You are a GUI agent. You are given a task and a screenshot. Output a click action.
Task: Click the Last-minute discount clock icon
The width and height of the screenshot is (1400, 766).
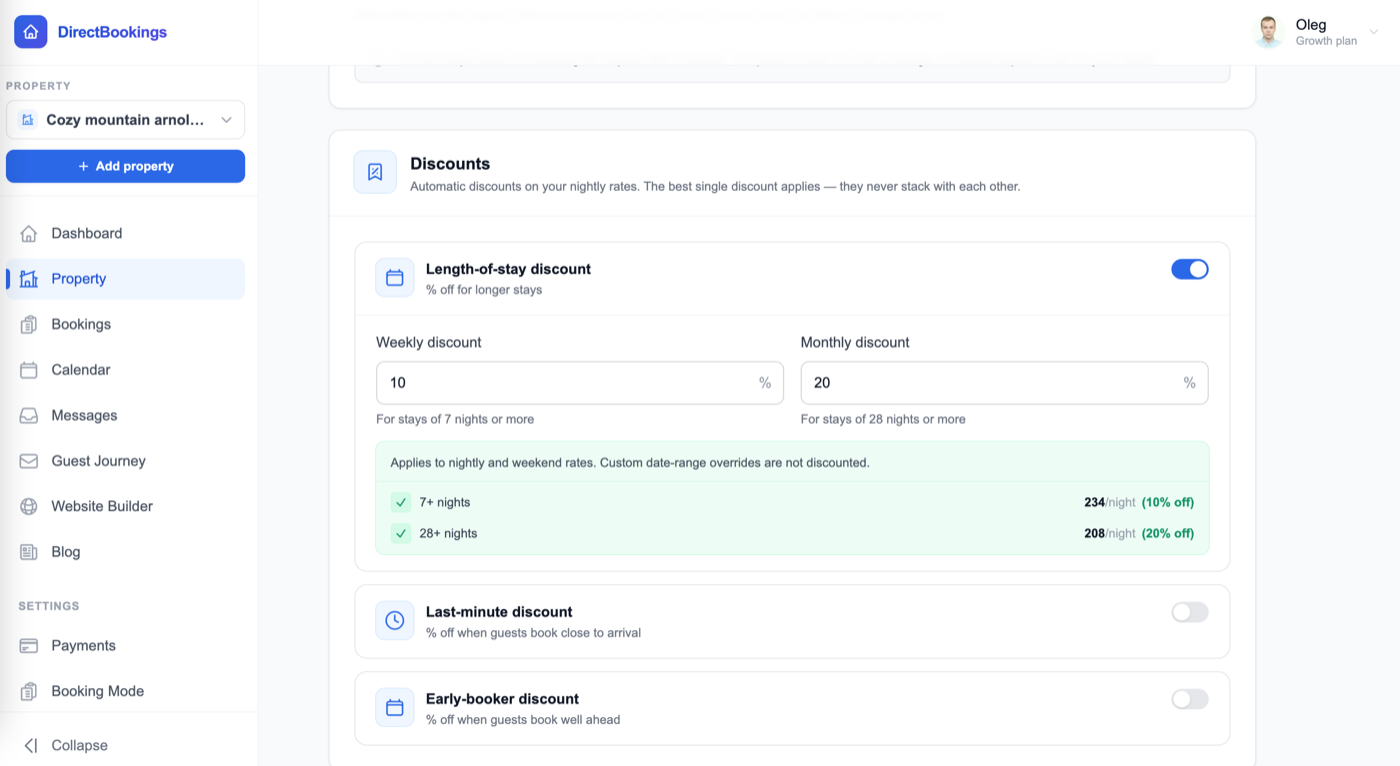pyautogui.click(x=395, y=621)
